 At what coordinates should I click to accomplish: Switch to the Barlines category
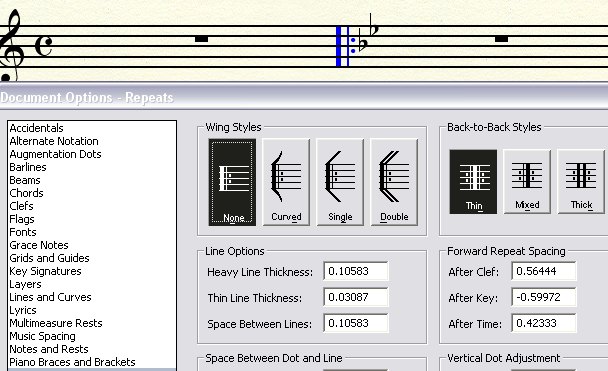click(x=28, y=167)
